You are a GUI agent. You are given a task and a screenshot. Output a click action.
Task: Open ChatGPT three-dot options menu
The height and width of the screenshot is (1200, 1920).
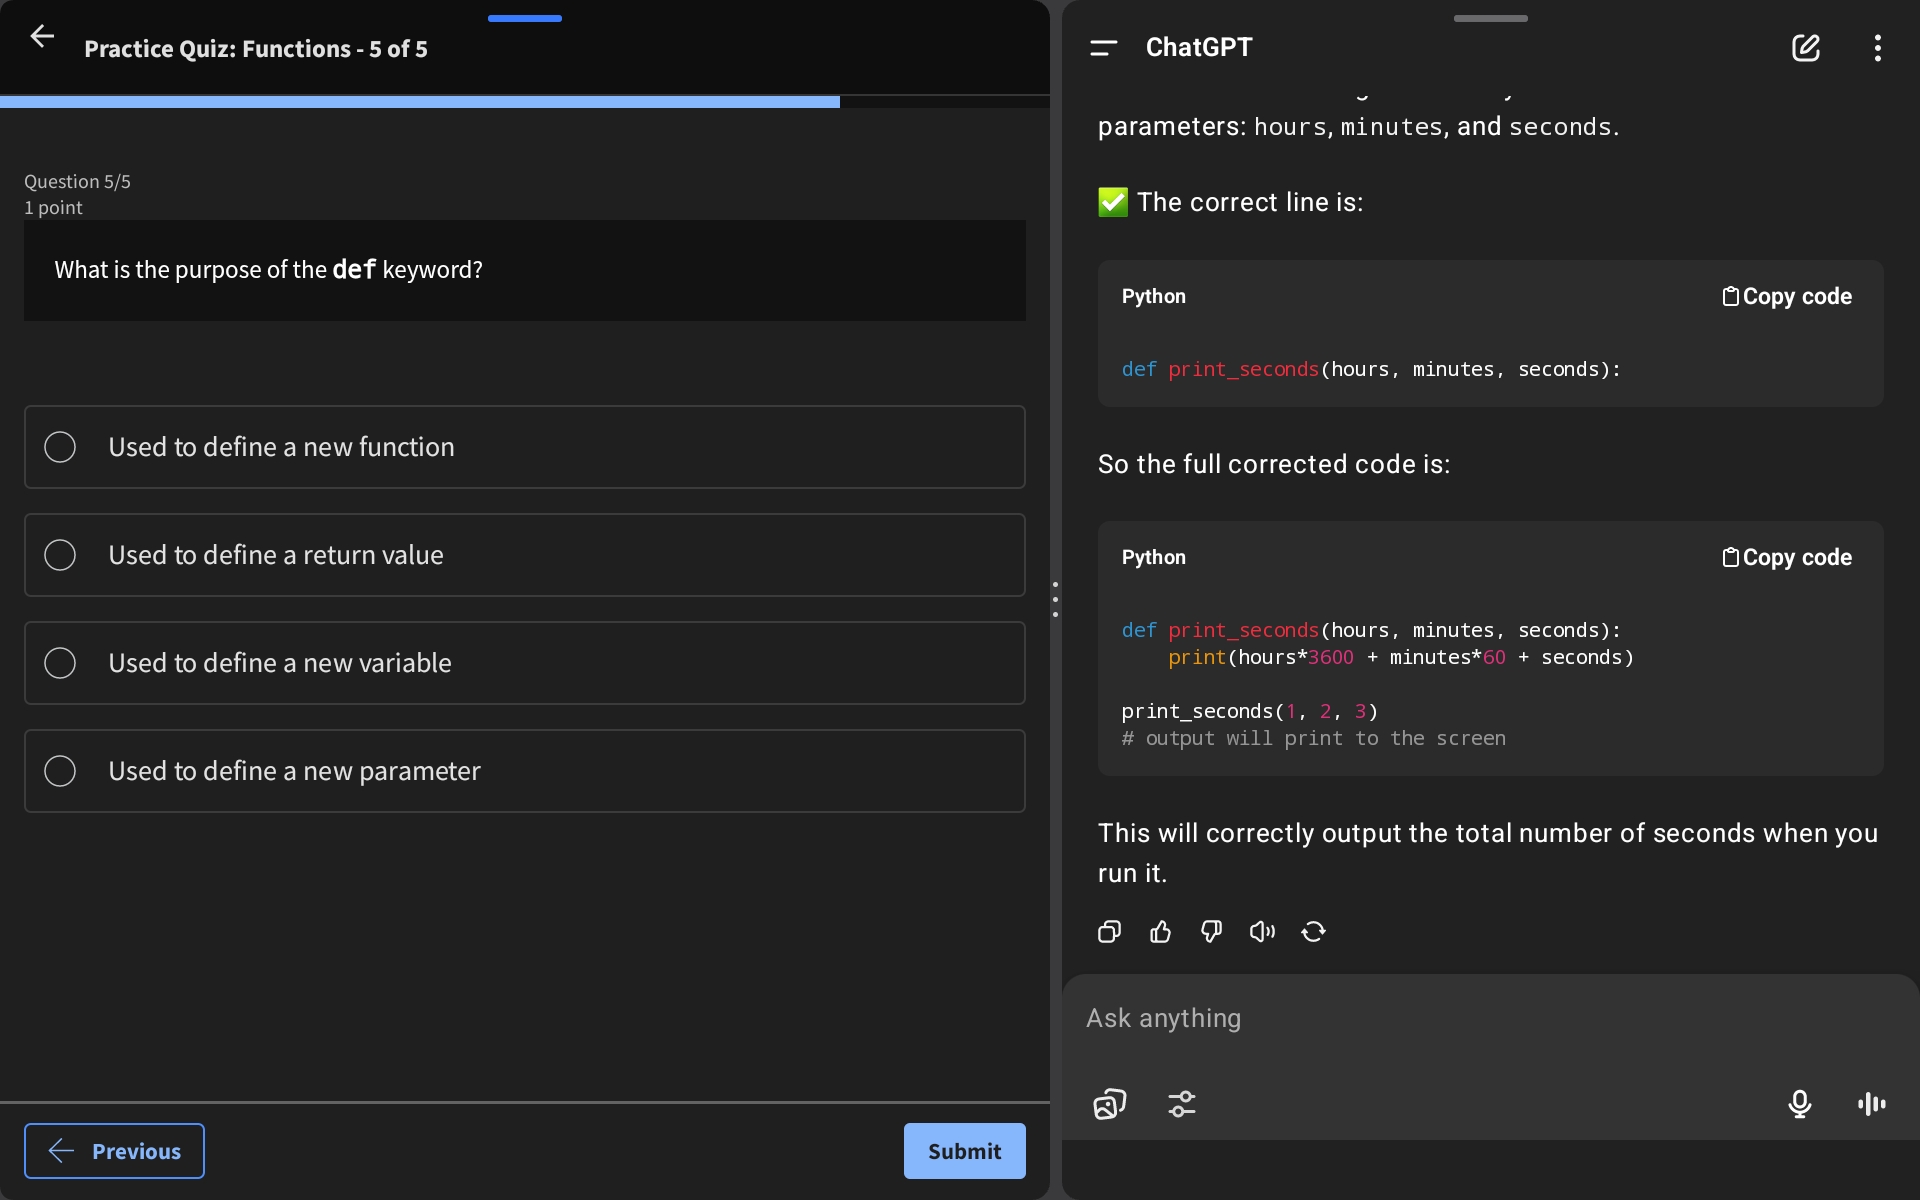(1877, 47)
